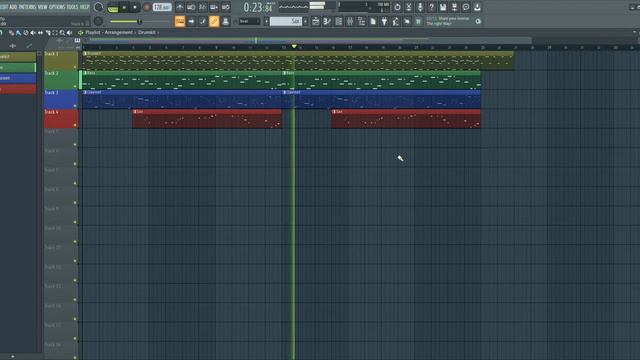This screenshot has width=640, height=360.
Task: Start playback with the play button
Action: pos(124,7)
